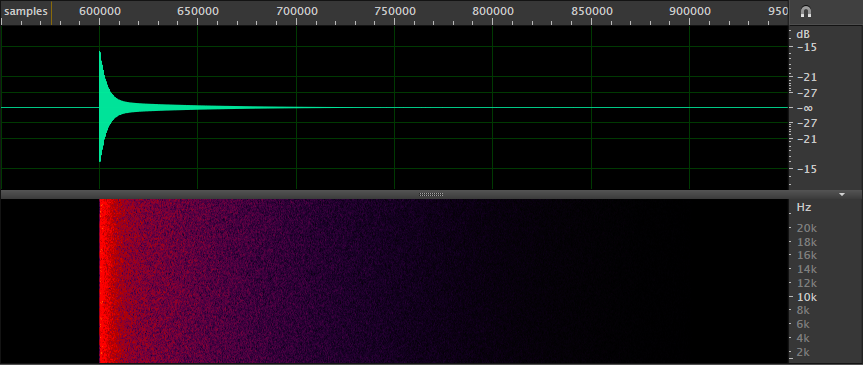Click the Hz frequency scale label
The height and width of the screenshot is (365, 863).
click(804, 208)
